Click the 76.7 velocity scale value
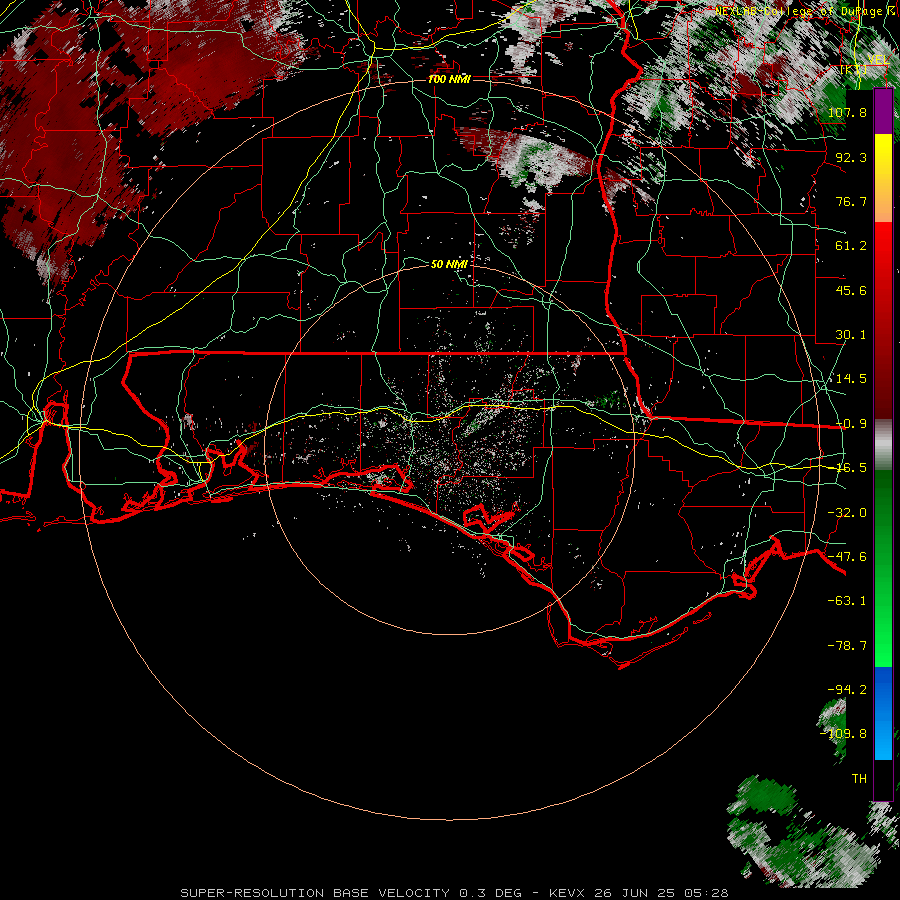Screen dimensions: 900x900 [x=851, y=201]
